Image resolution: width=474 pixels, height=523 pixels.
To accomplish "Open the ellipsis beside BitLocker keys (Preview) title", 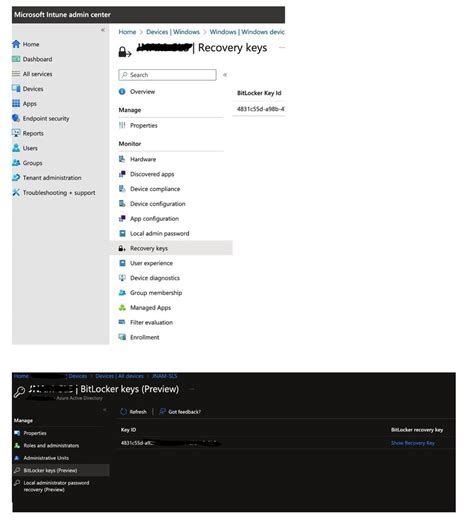I will coord(192,389).
